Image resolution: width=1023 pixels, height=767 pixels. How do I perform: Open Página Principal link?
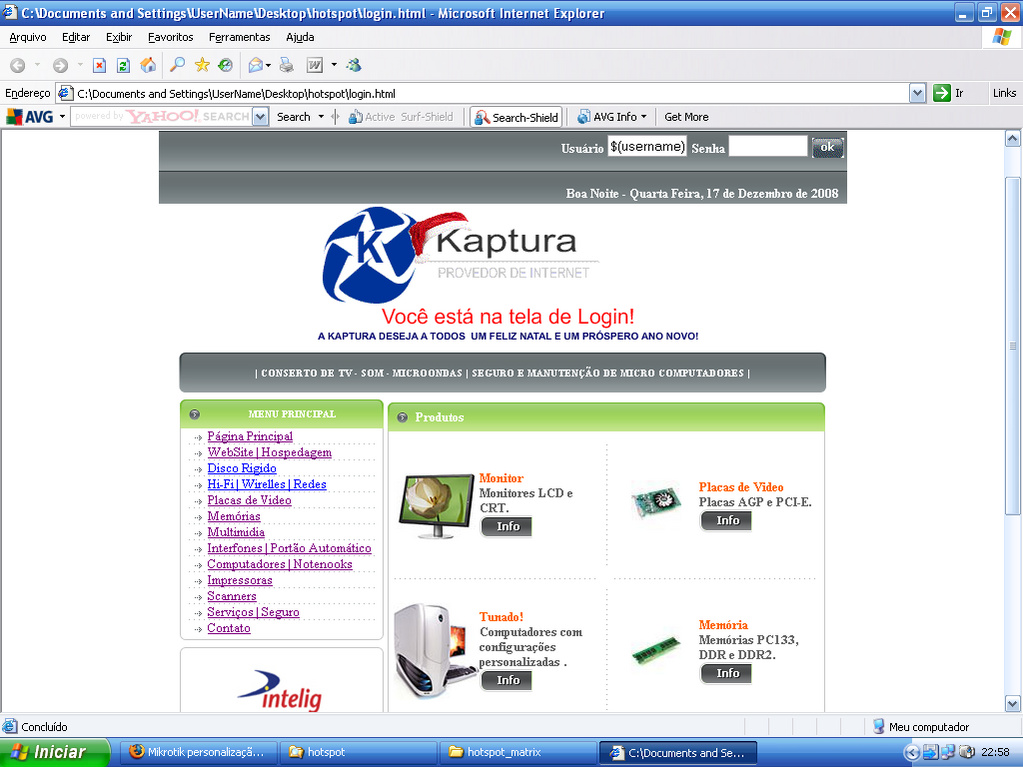250,436
